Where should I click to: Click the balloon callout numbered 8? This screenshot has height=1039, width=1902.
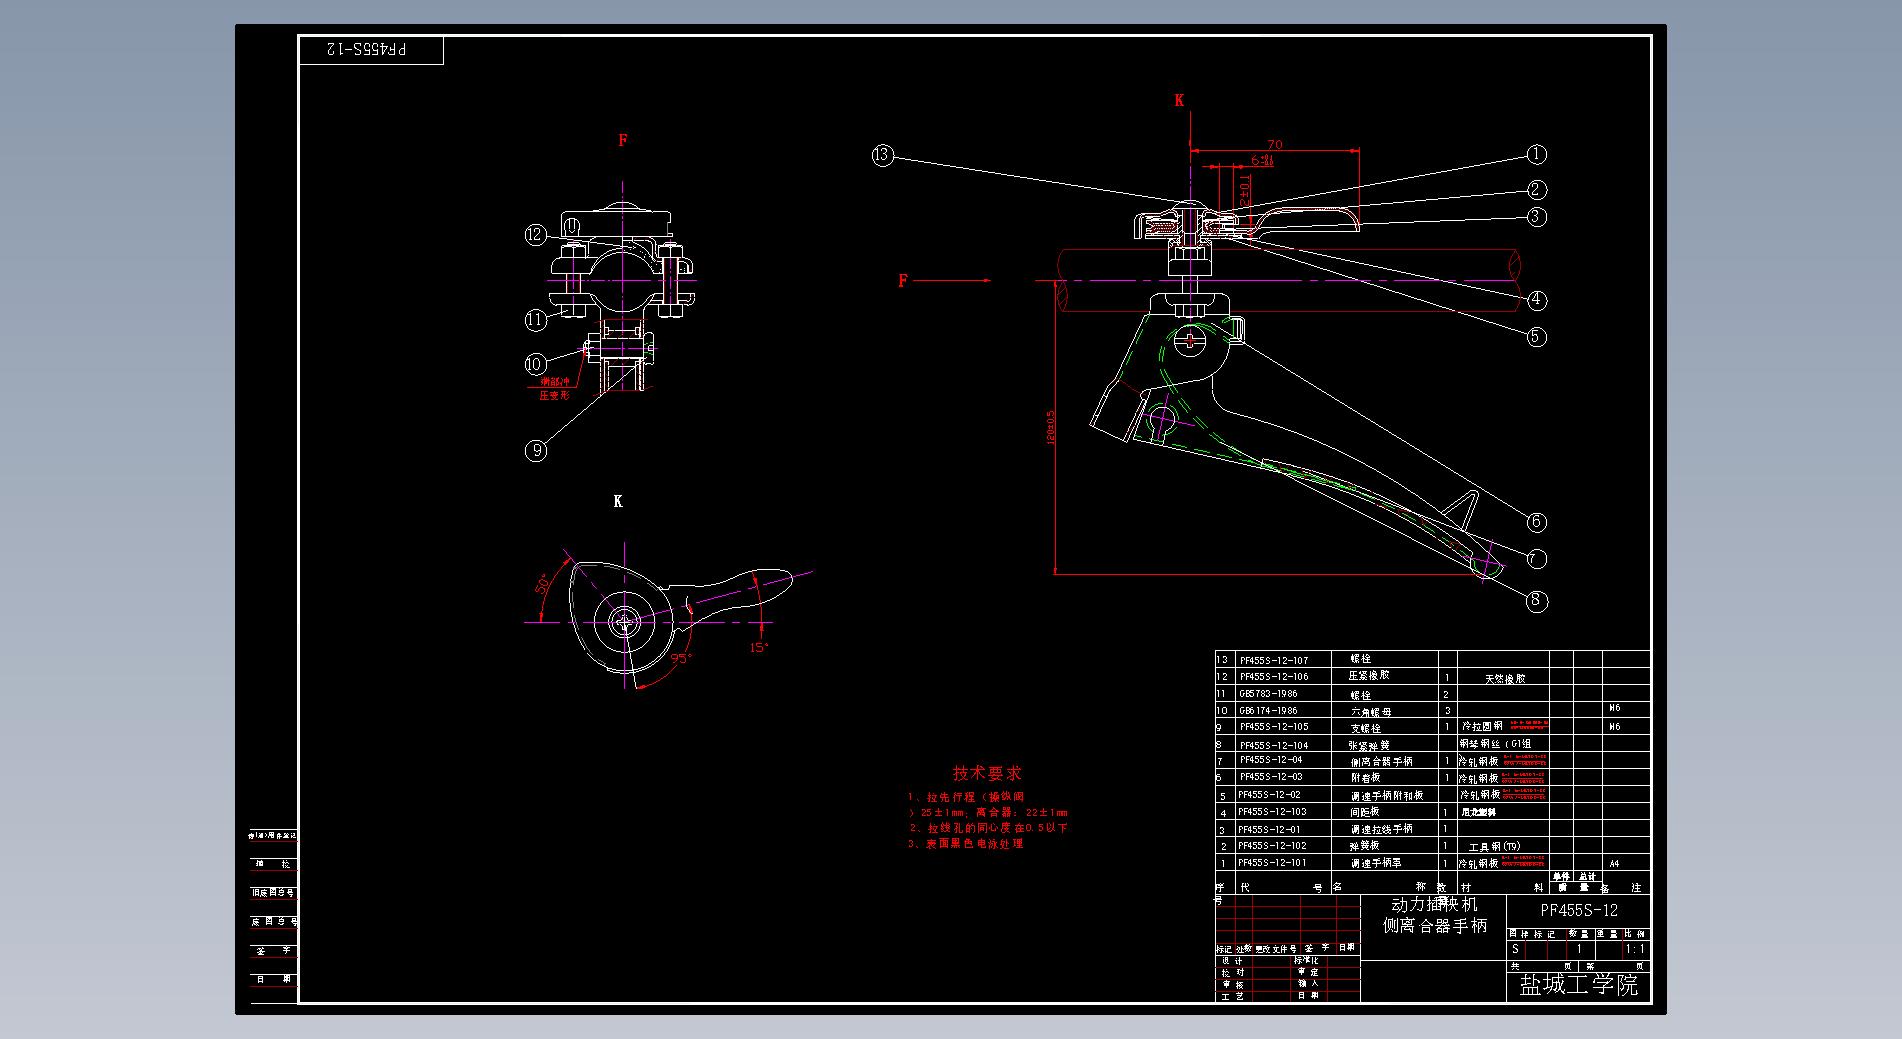pos(1537,600)
